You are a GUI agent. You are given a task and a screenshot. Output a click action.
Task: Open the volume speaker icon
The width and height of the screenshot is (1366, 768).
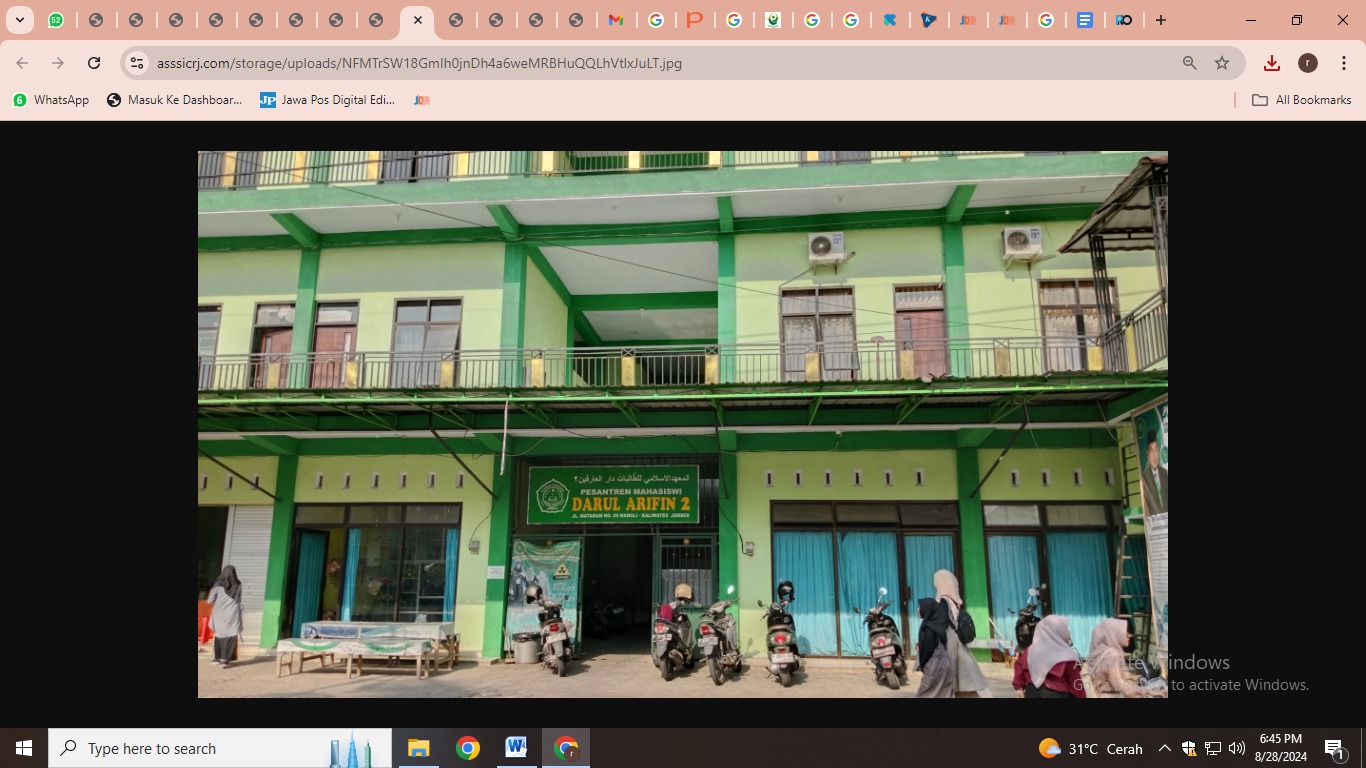(1237, 748)
